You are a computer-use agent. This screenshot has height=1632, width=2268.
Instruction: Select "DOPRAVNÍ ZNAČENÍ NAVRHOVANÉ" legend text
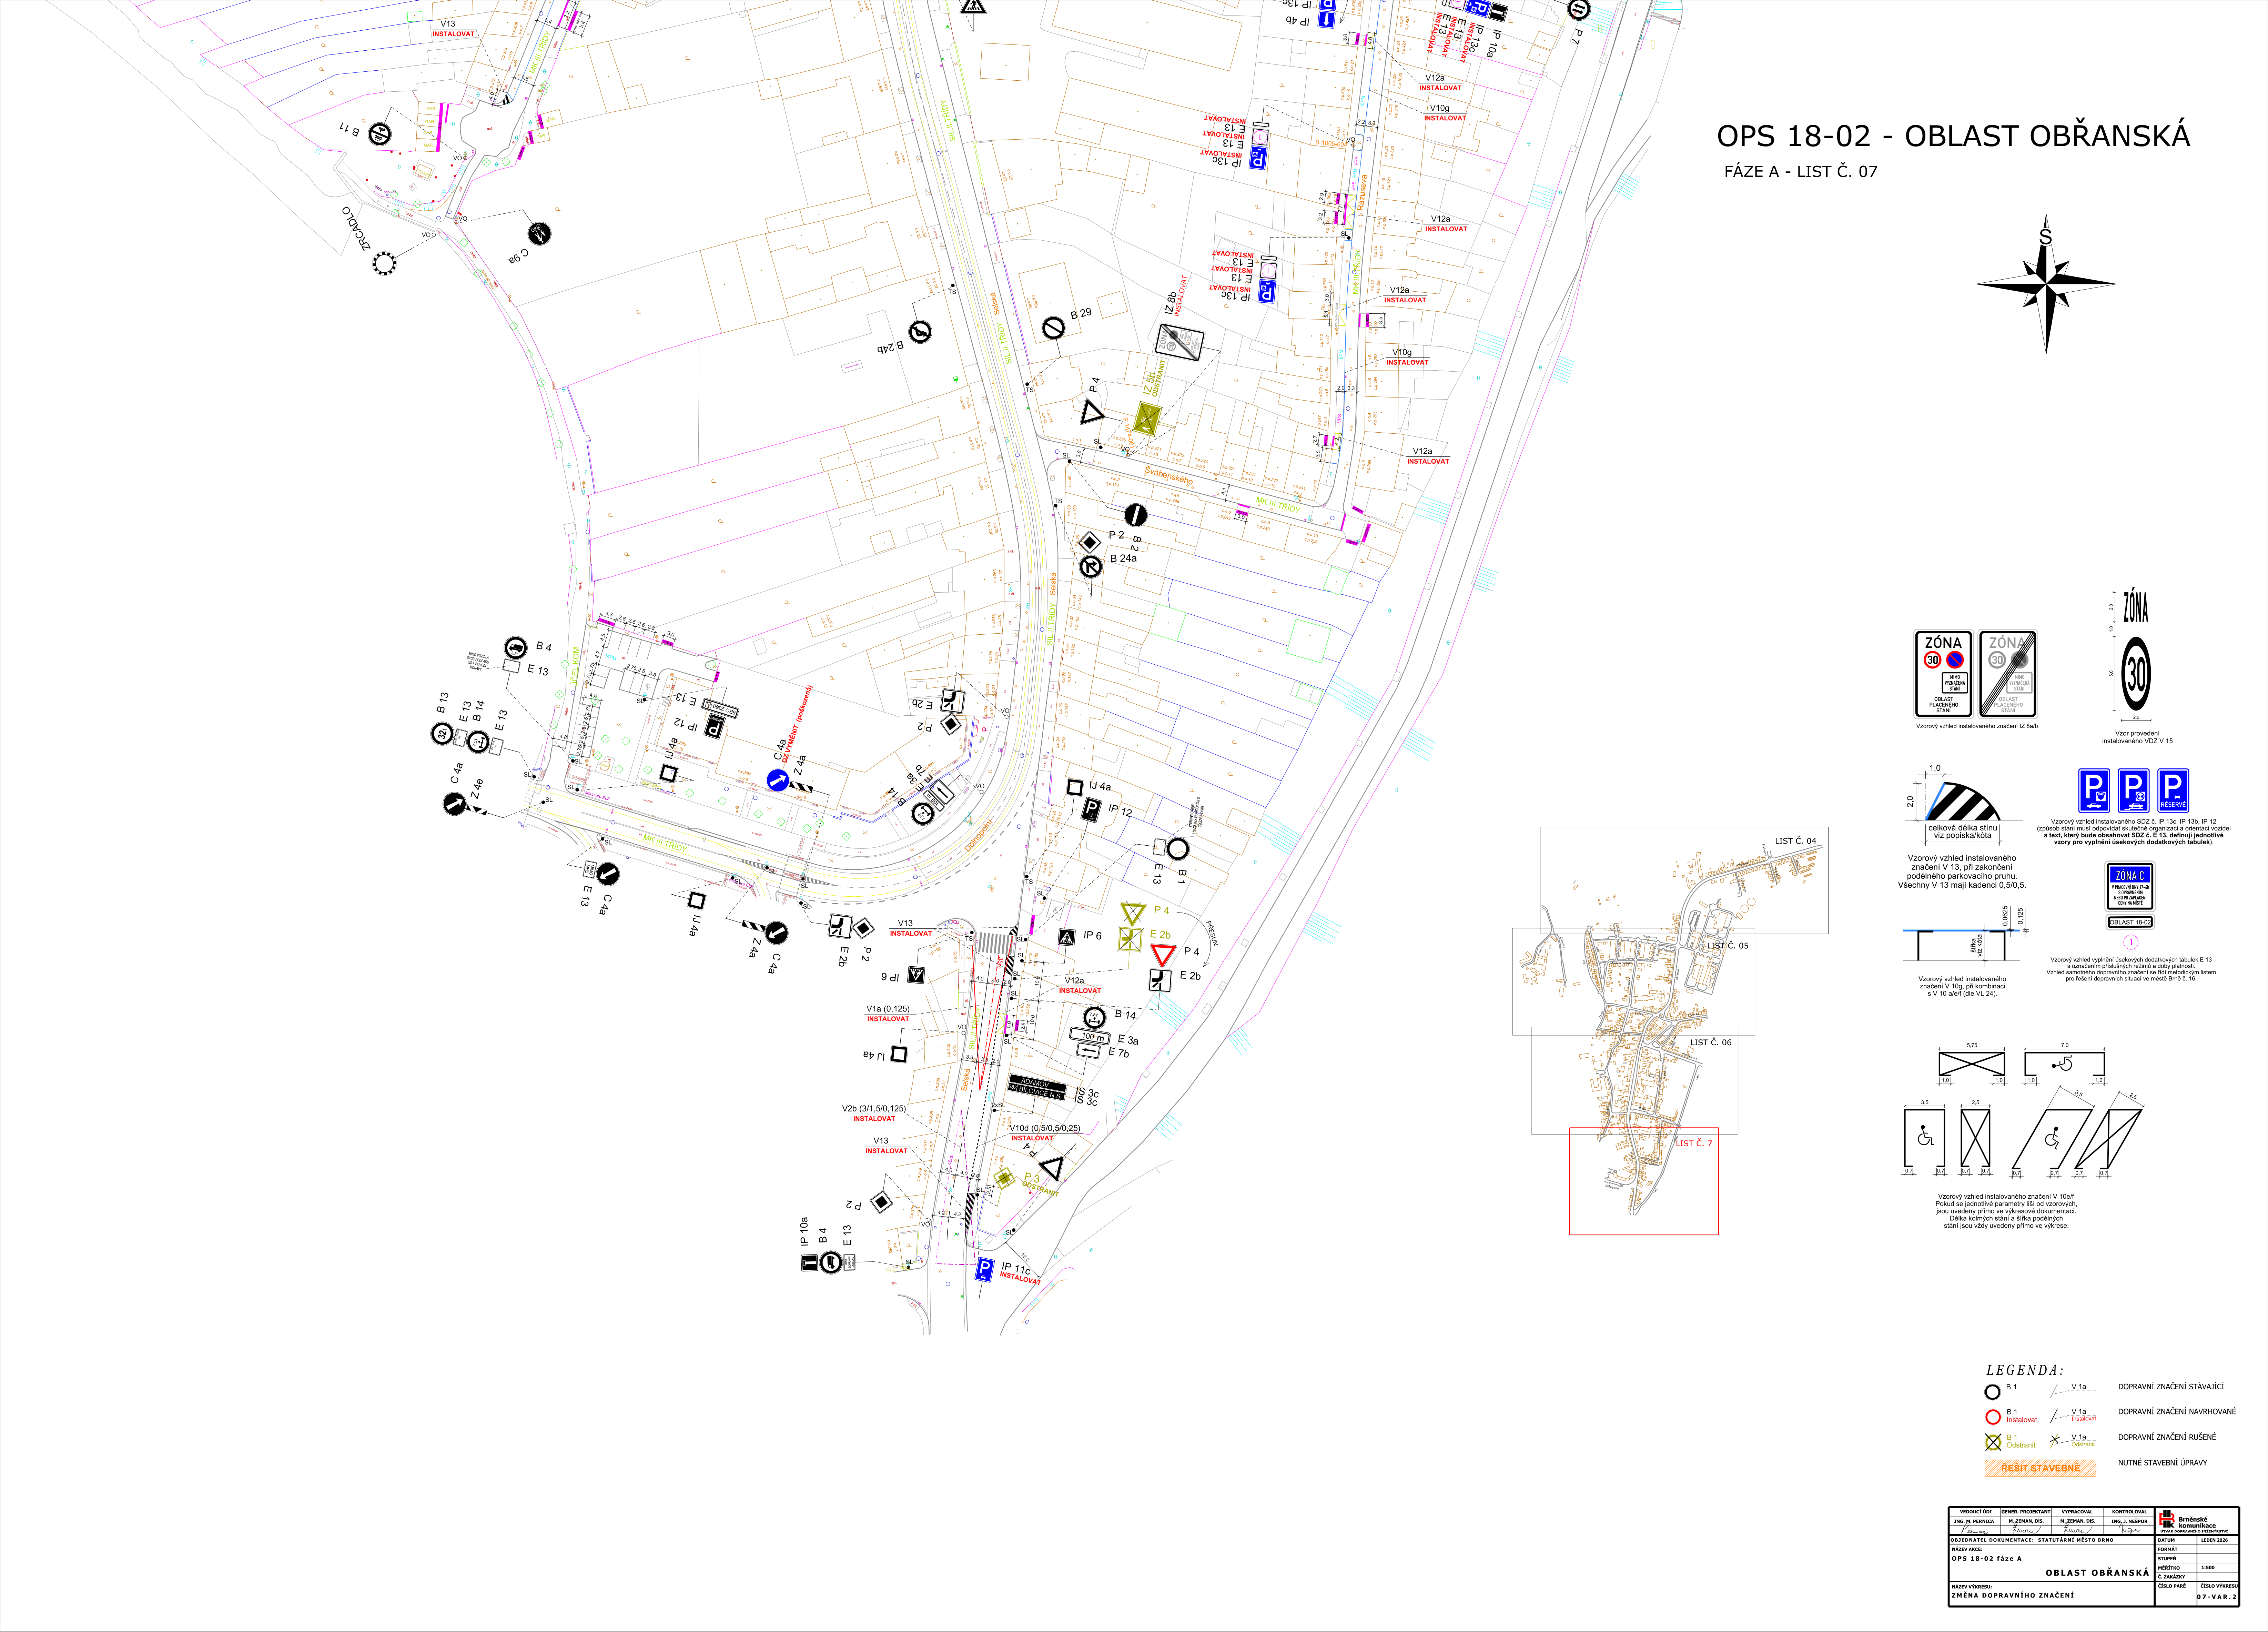click(2177, 1412)
